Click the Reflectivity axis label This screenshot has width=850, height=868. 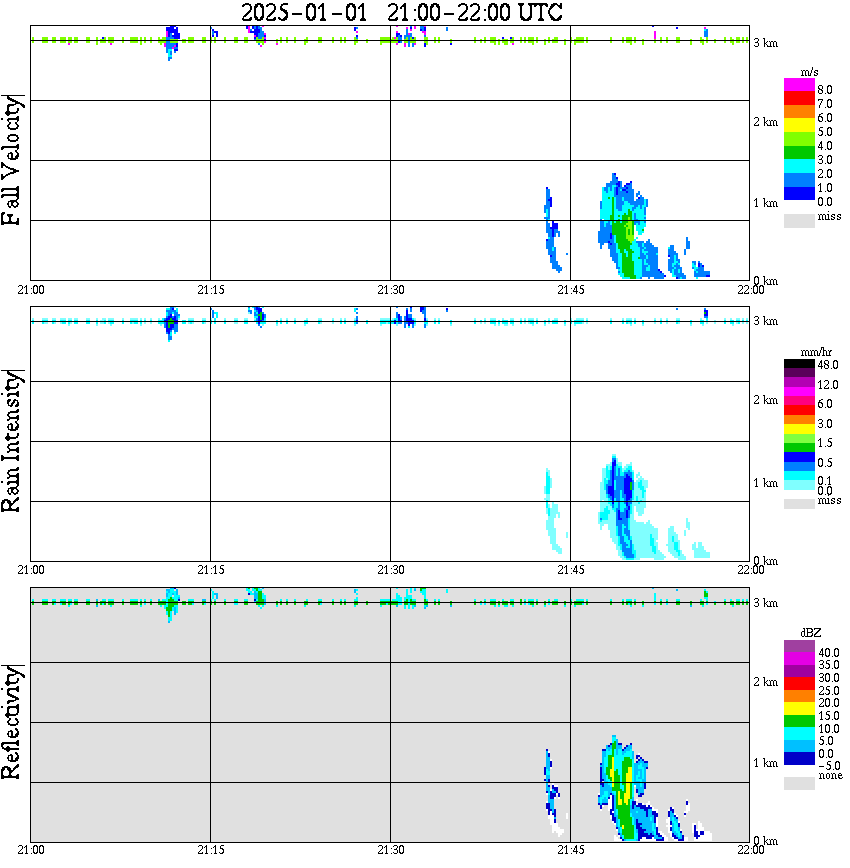[11, 722]
